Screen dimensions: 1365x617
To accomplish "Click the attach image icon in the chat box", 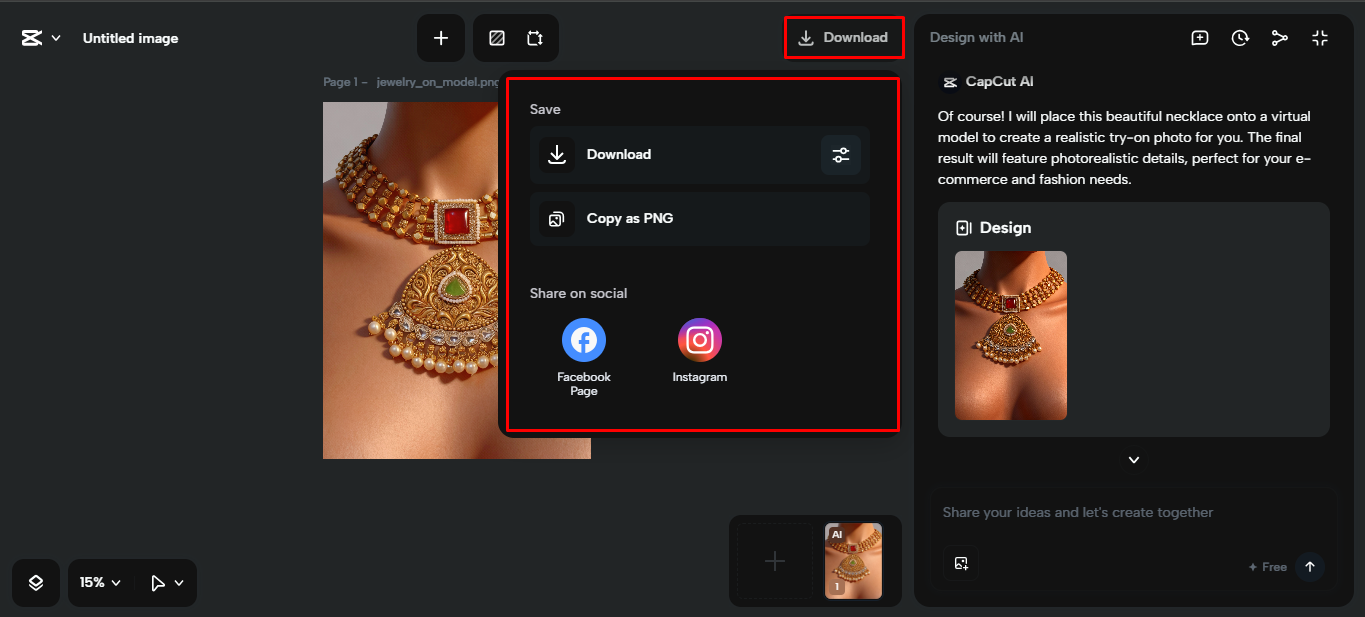I will 961,563.
